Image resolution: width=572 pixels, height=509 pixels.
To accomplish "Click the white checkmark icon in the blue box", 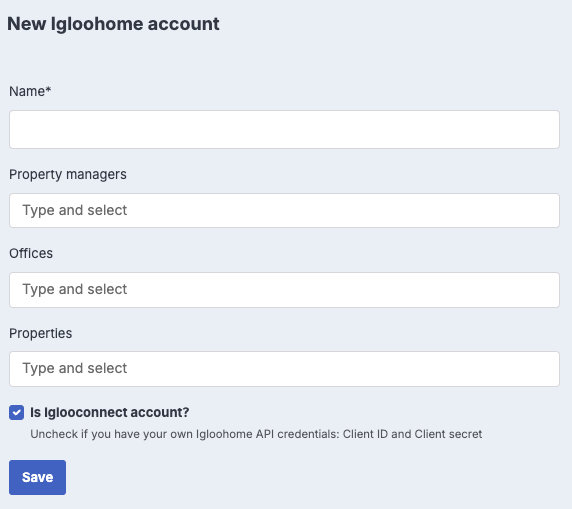I will click(x=16, y=413).
